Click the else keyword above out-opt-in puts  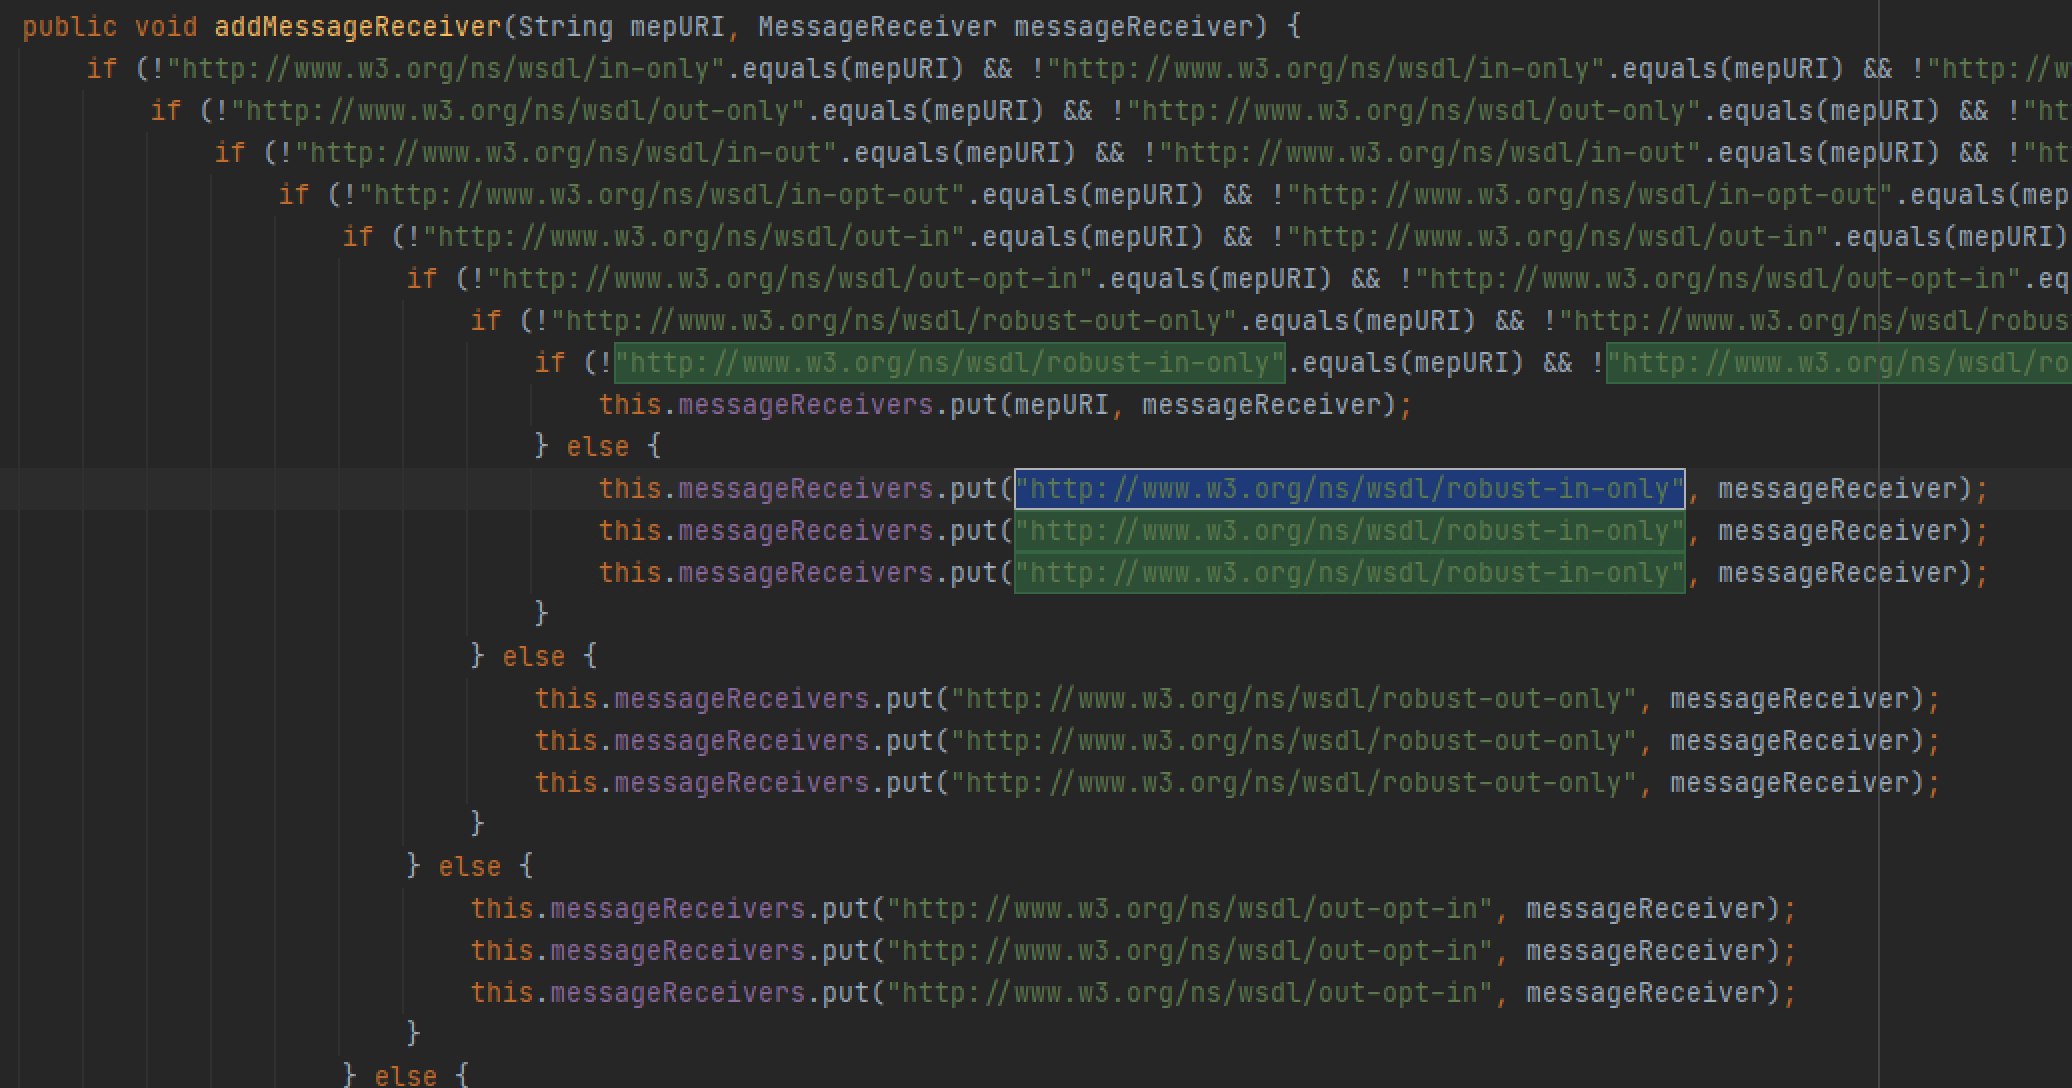click(x=470, y=867)
